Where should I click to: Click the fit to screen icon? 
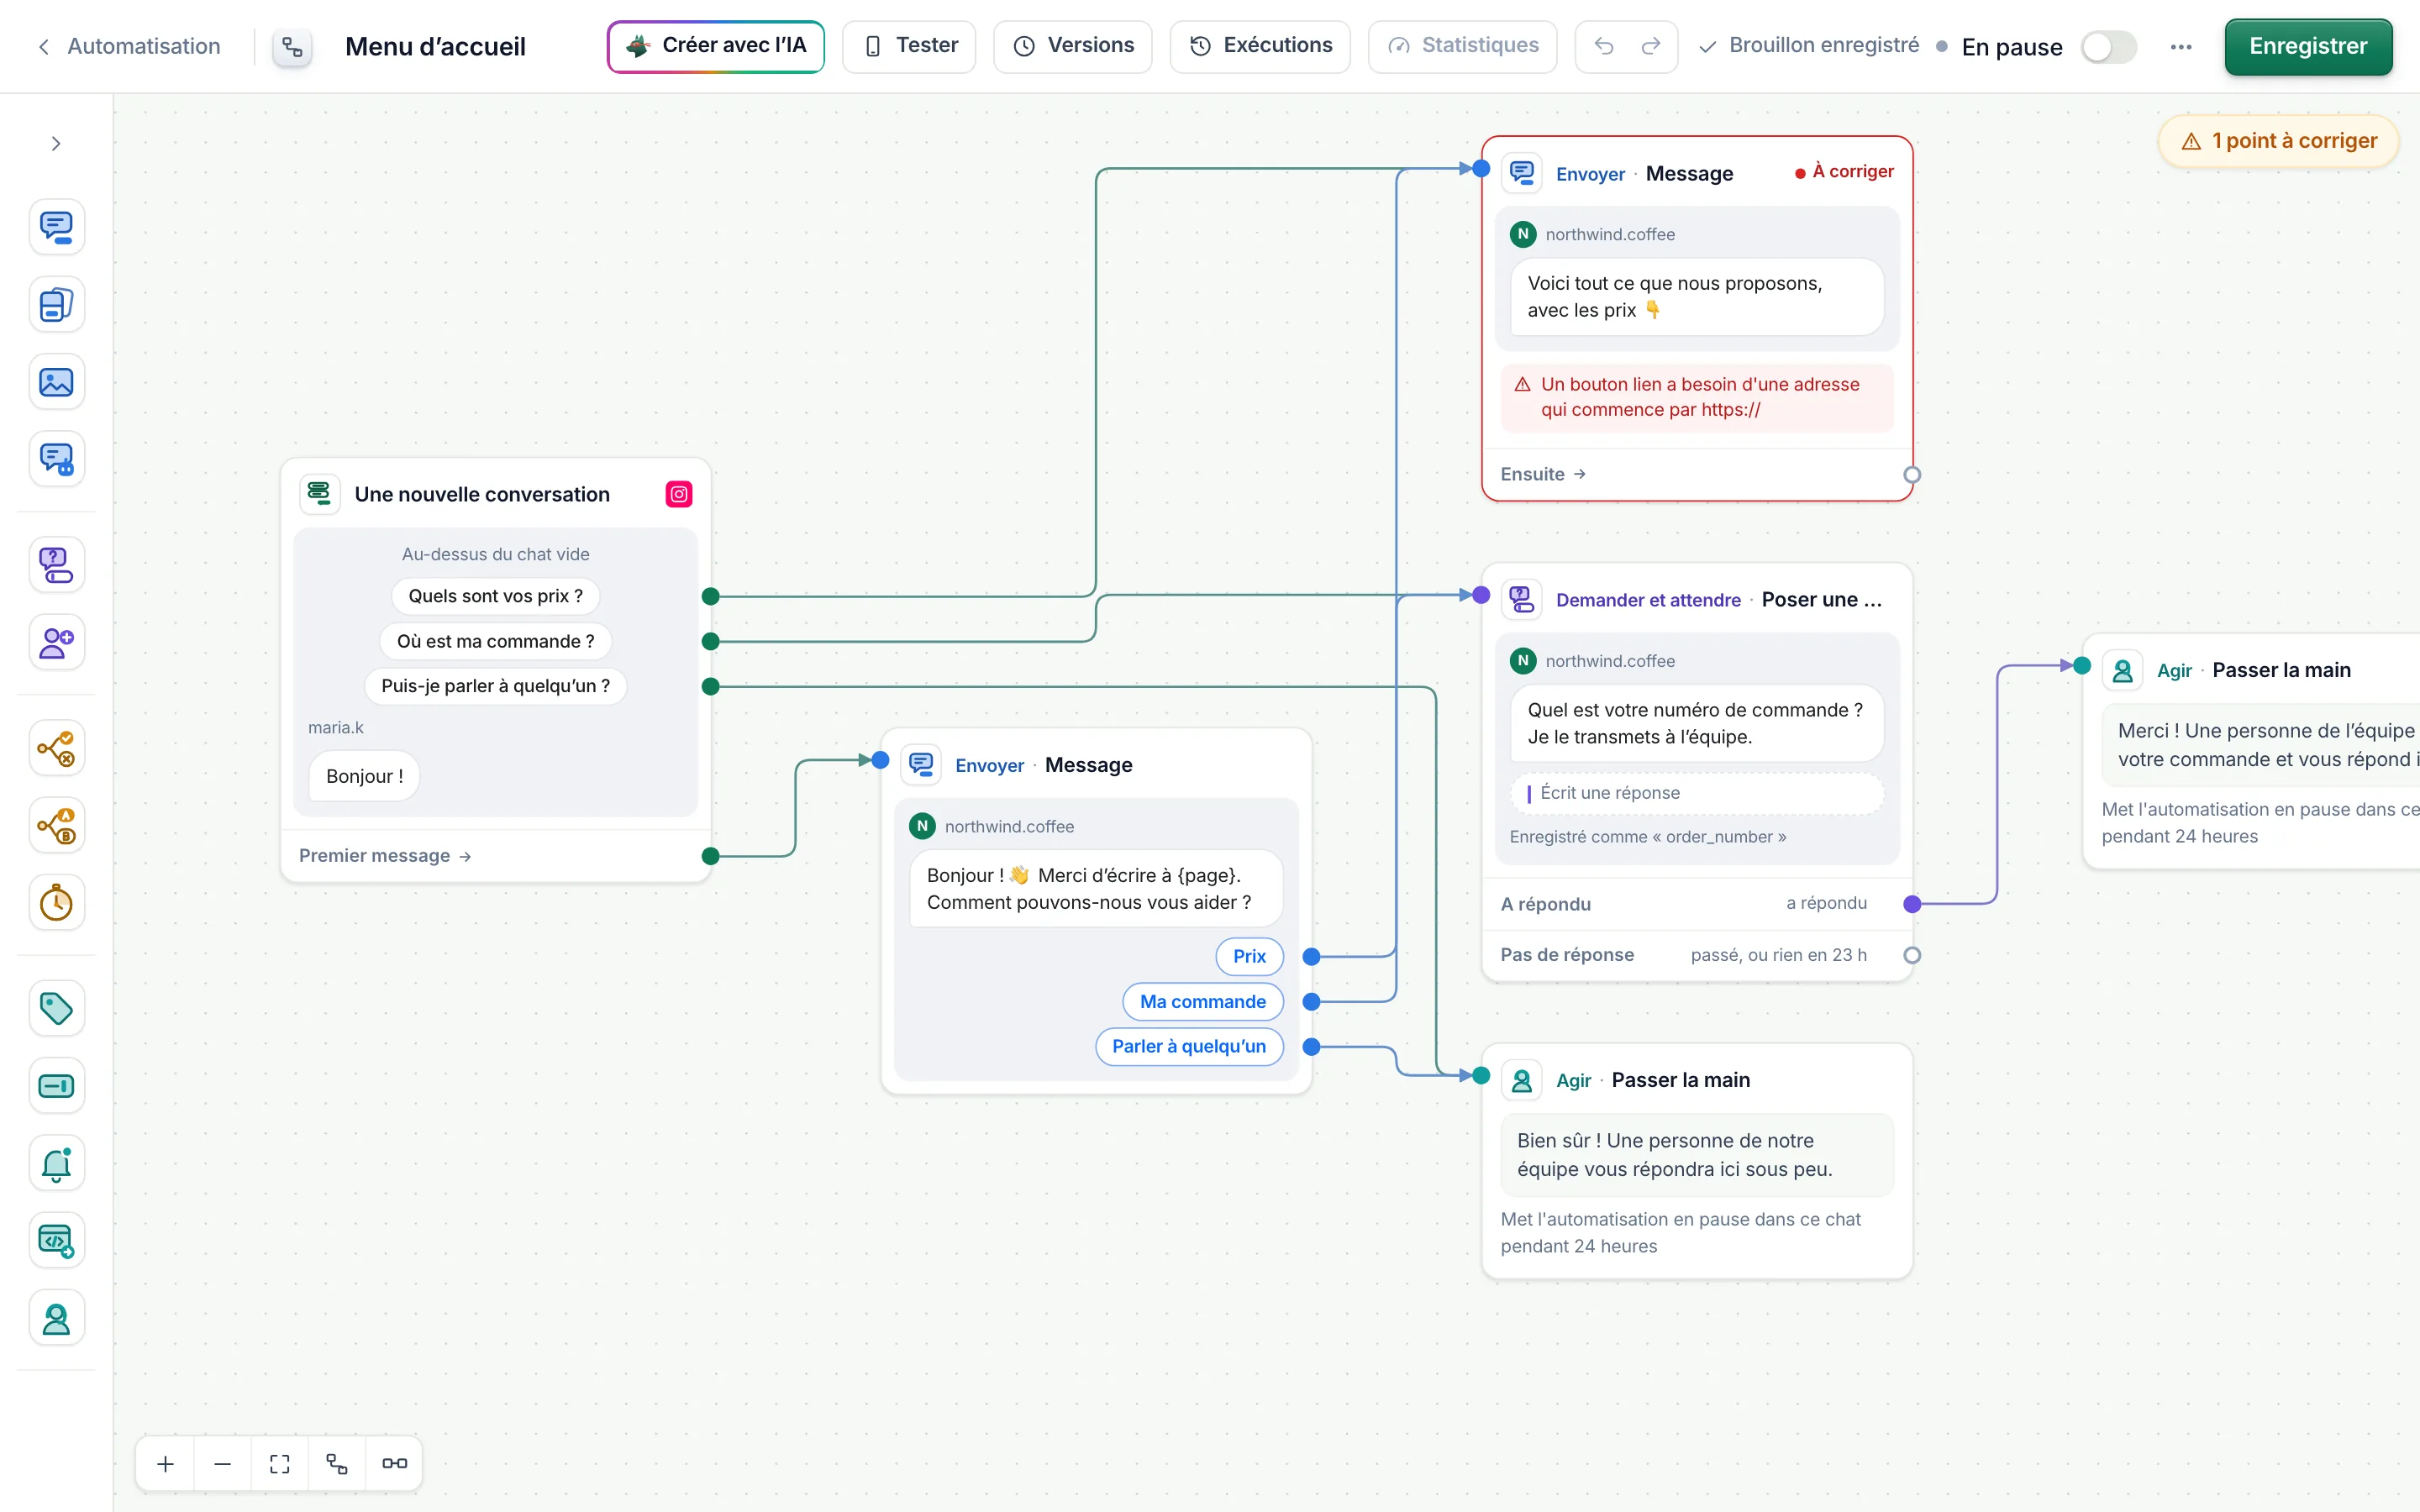[280, 1463]
